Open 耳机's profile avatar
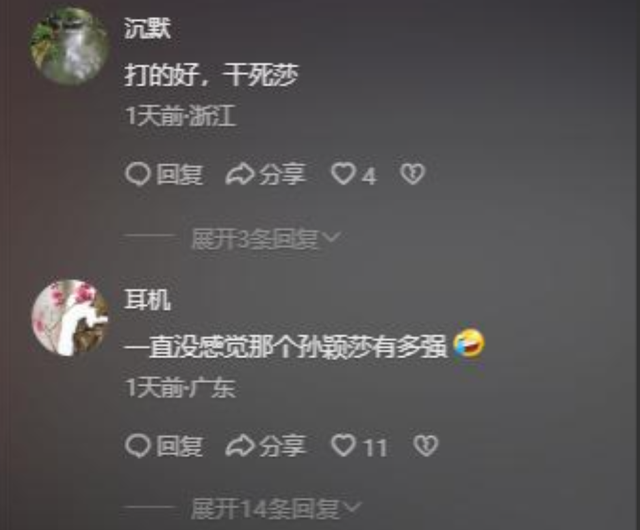Screen dimensions: 640x530 (x=70, y=318)
